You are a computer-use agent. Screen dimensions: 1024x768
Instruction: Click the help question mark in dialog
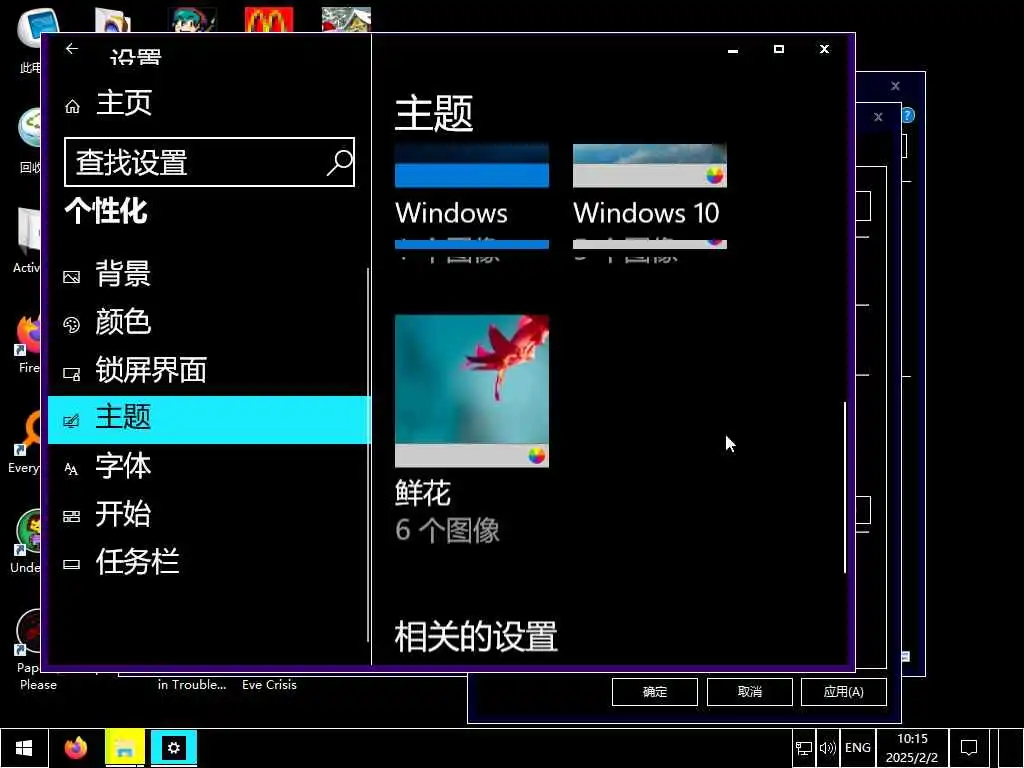click(908, 116)
